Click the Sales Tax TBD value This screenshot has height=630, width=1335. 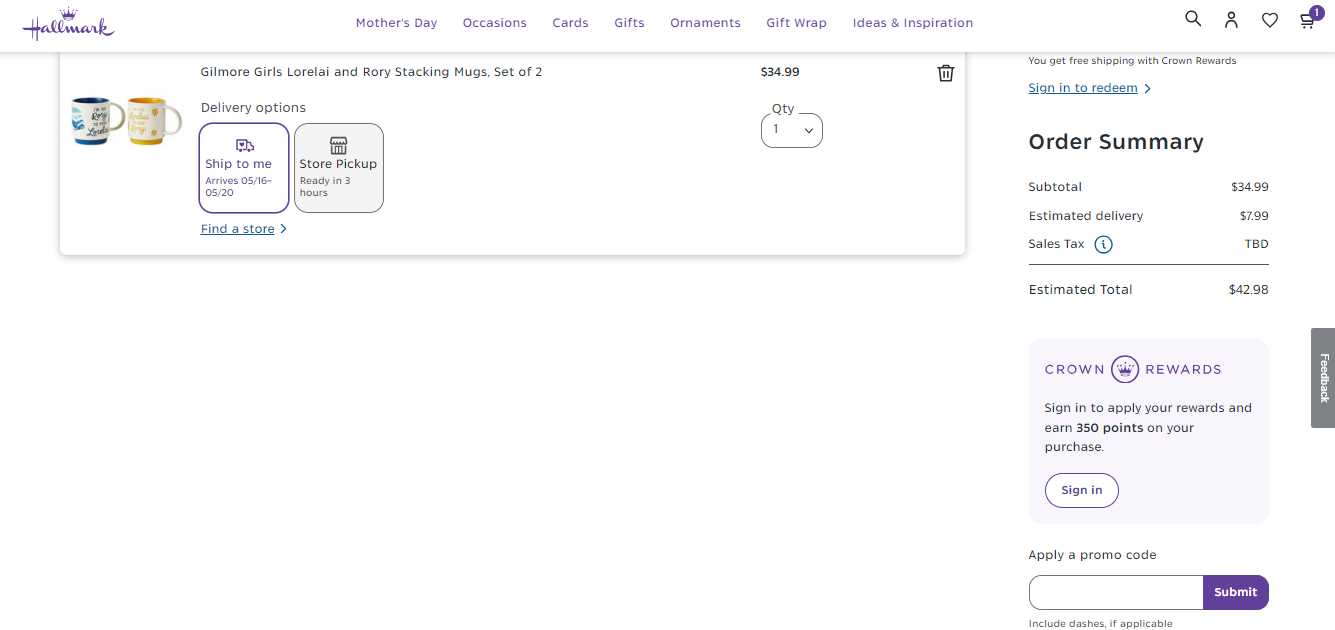1256,244
